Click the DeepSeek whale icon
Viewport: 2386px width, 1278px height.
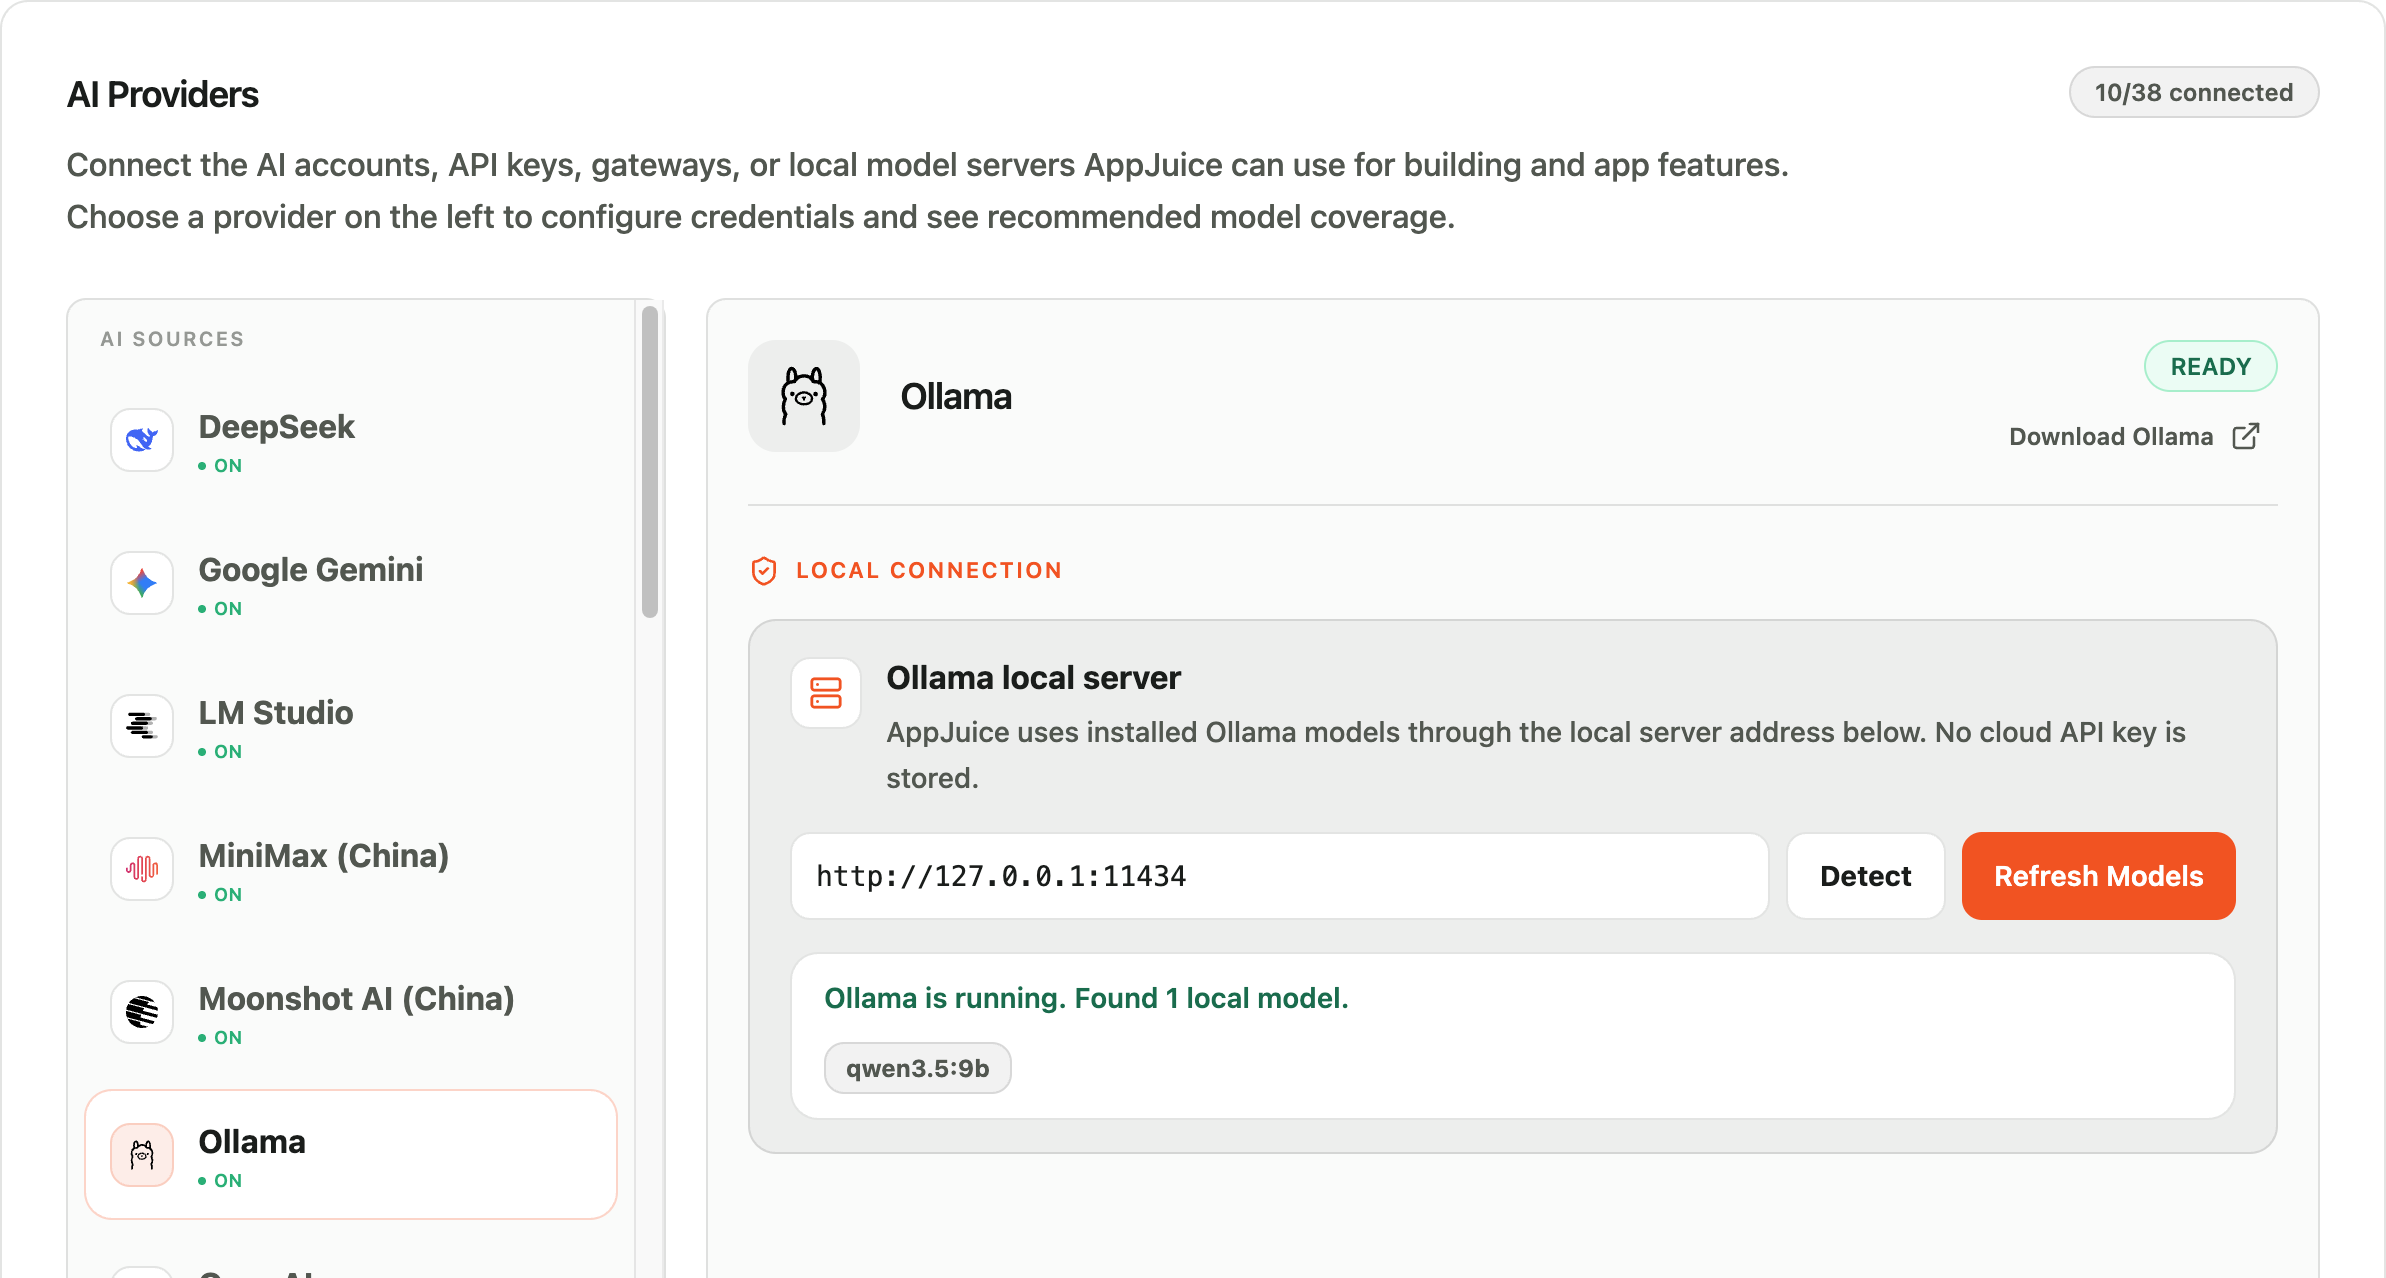pos(142,440)
